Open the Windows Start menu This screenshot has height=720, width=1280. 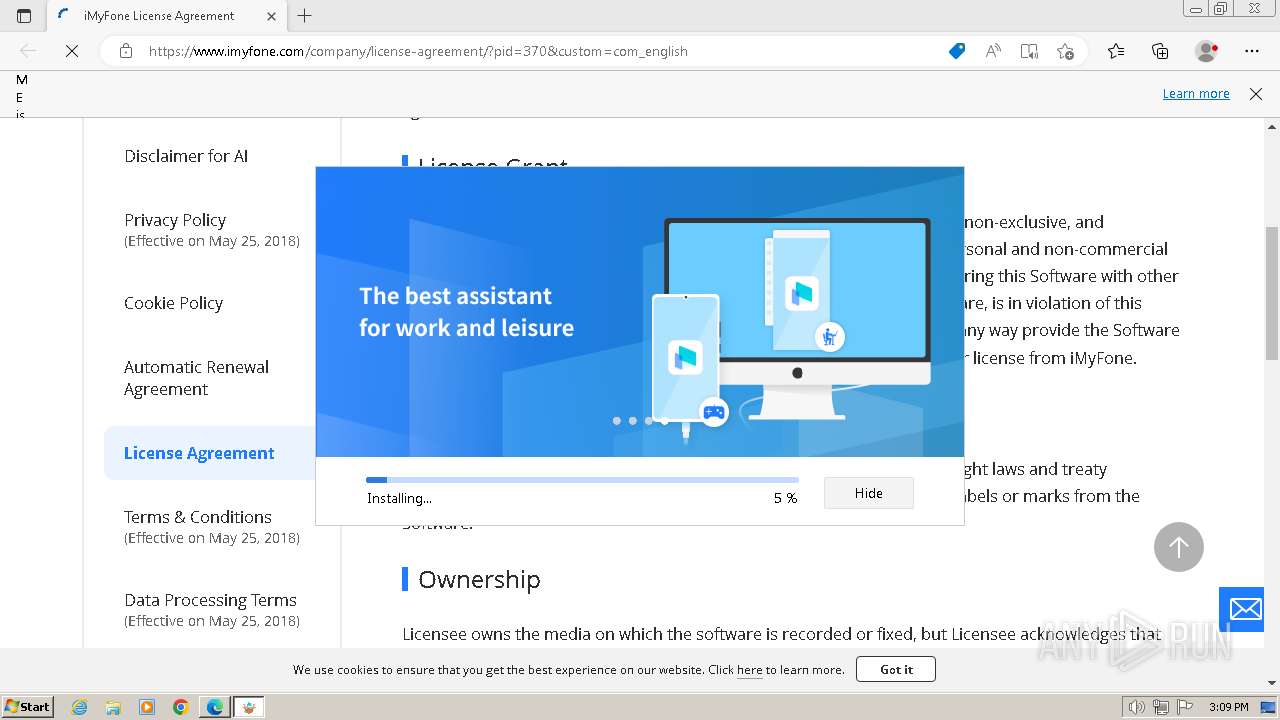[x=28, y=706]
